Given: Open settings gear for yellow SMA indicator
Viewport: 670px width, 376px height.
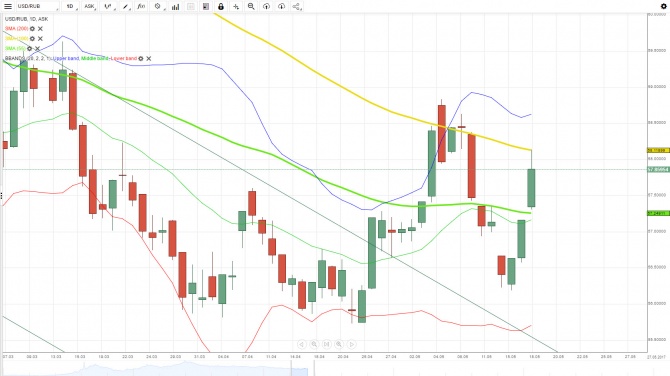Looking at the screenshot, I should pos(32,38).
